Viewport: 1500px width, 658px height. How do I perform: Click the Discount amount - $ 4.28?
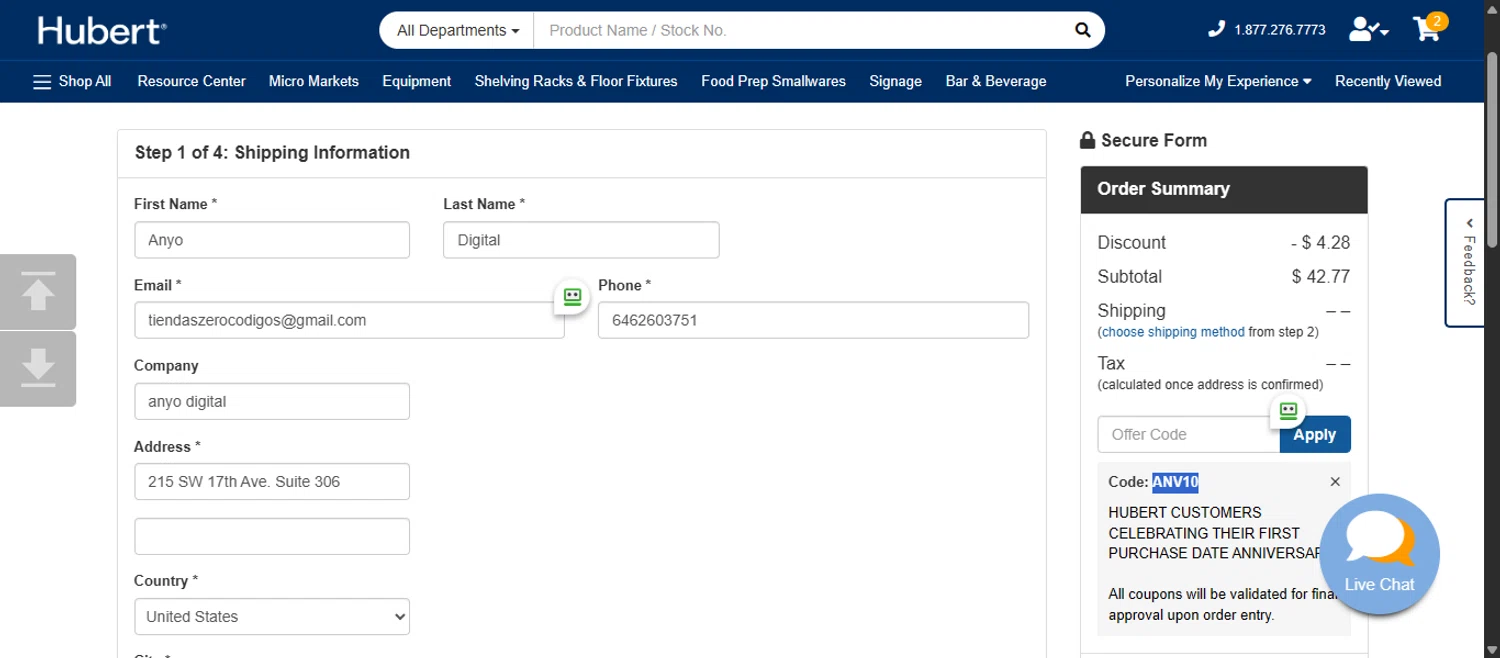[1321, 243]
